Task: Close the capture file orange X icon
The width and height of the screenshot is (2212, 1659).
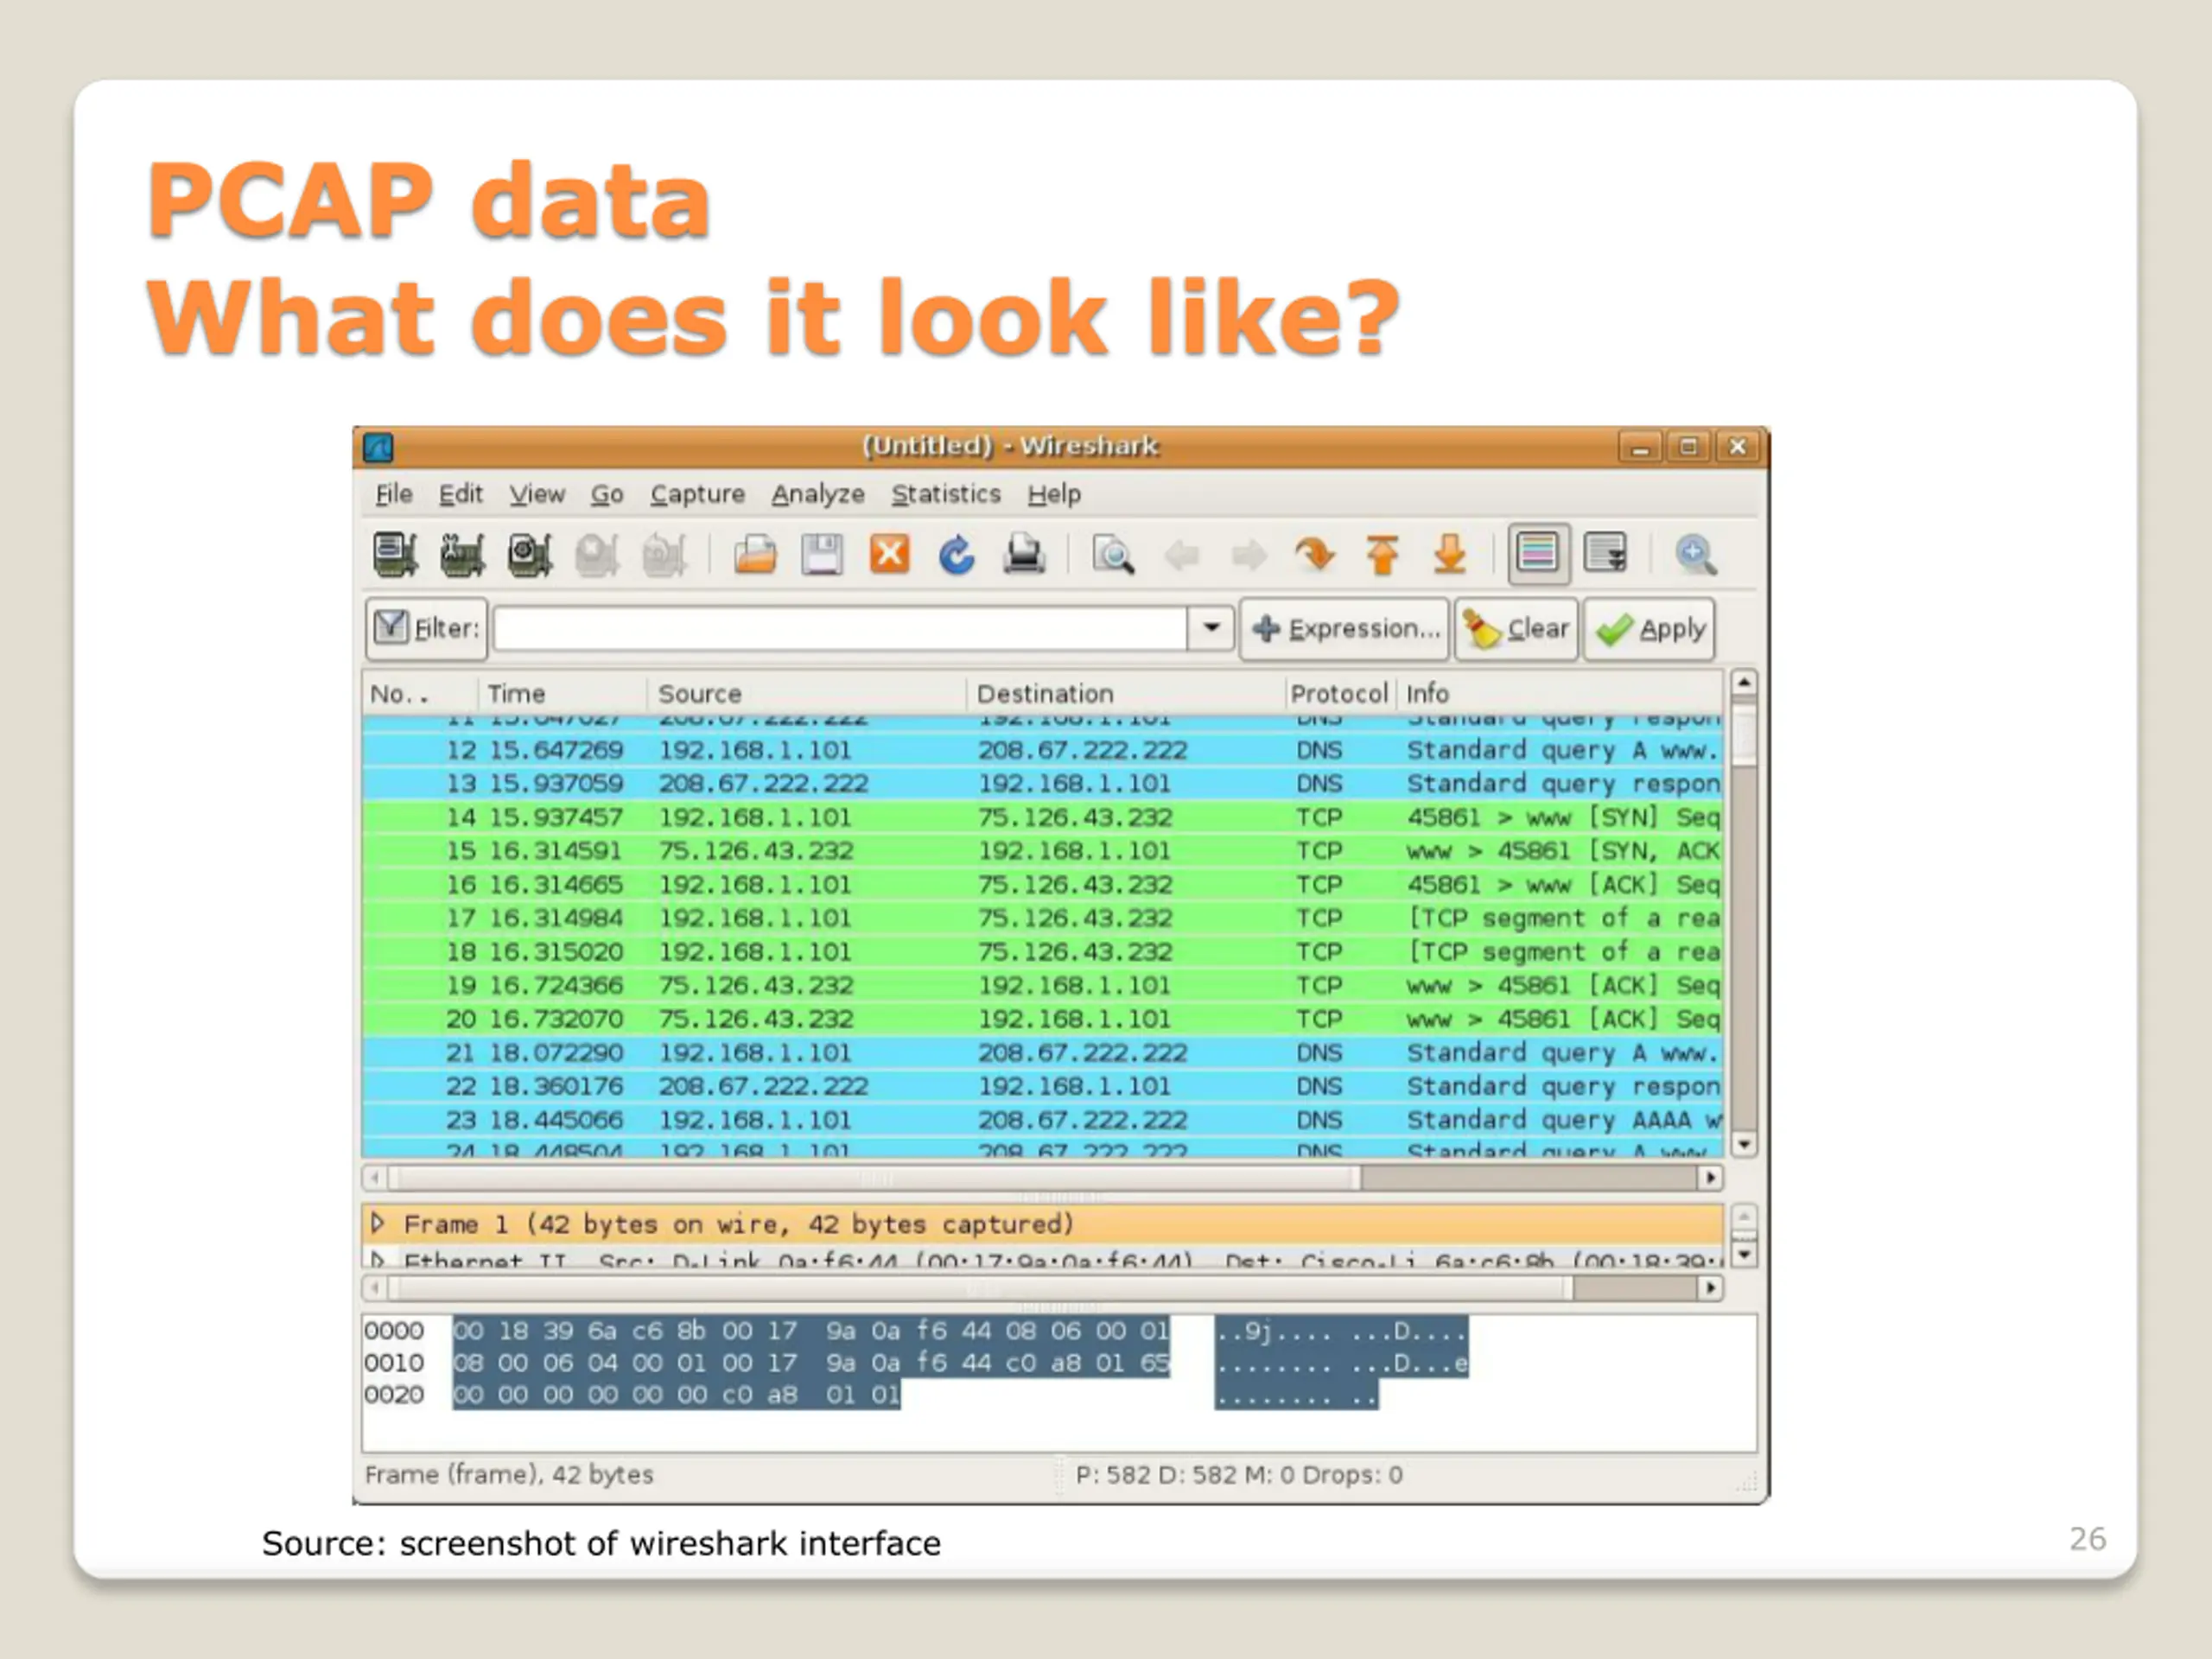Action: (889, 554)
